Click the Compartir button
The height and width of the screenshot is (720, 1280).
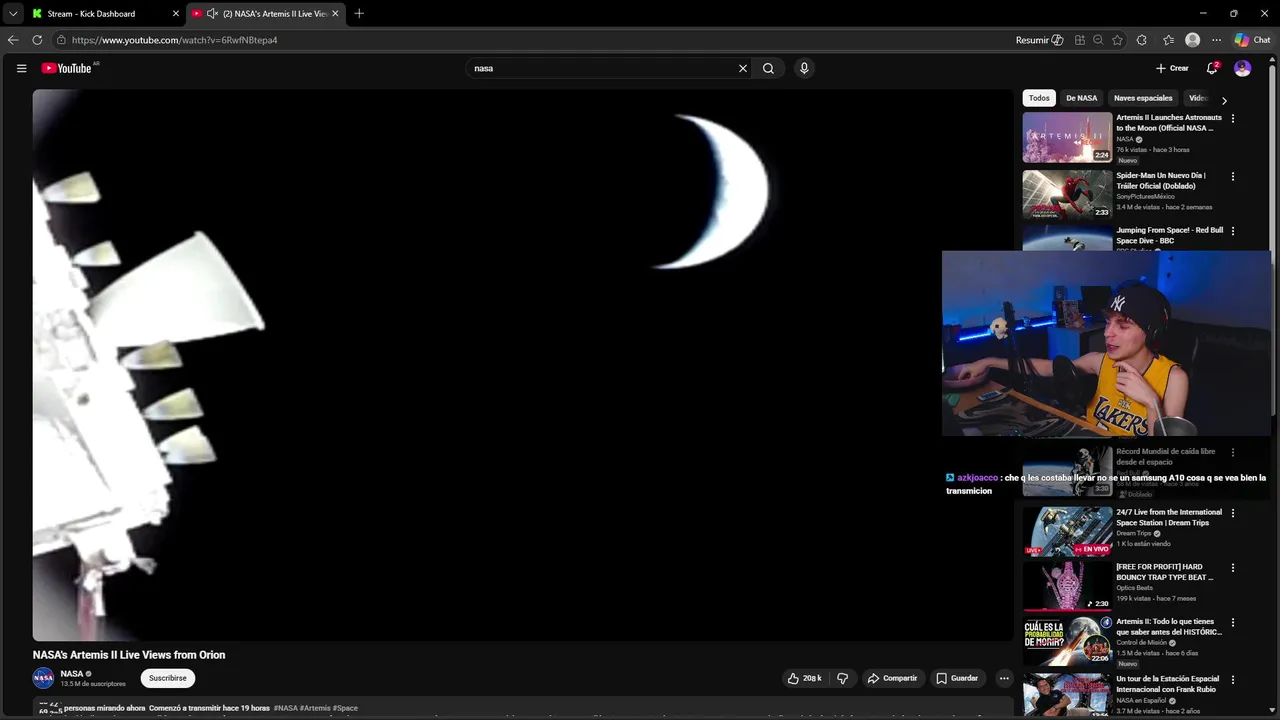892,678
